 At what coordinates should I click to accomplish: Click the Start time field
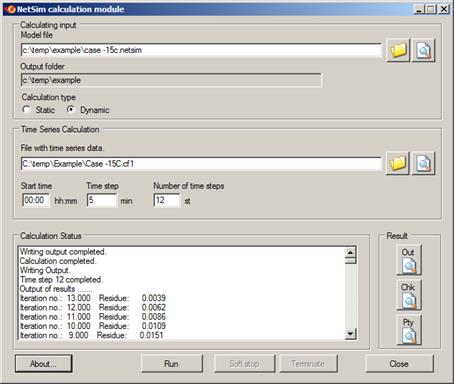(36, 200)
